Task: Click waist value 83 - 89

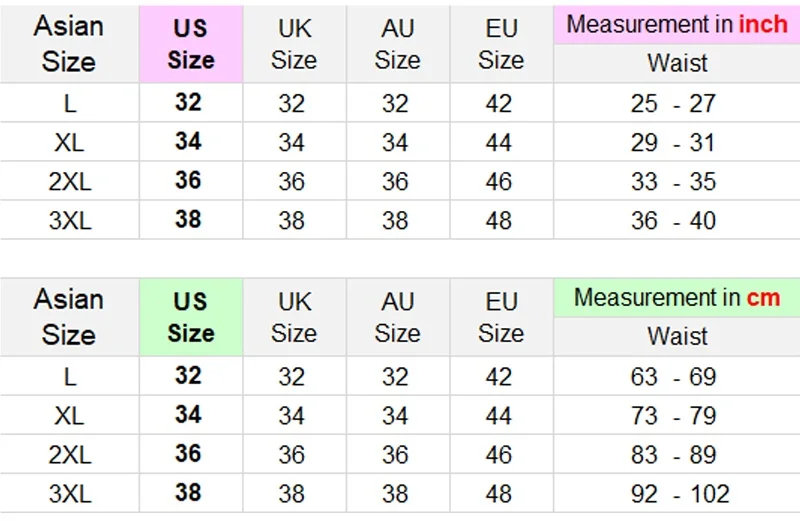Action: (x=673, y=455)
